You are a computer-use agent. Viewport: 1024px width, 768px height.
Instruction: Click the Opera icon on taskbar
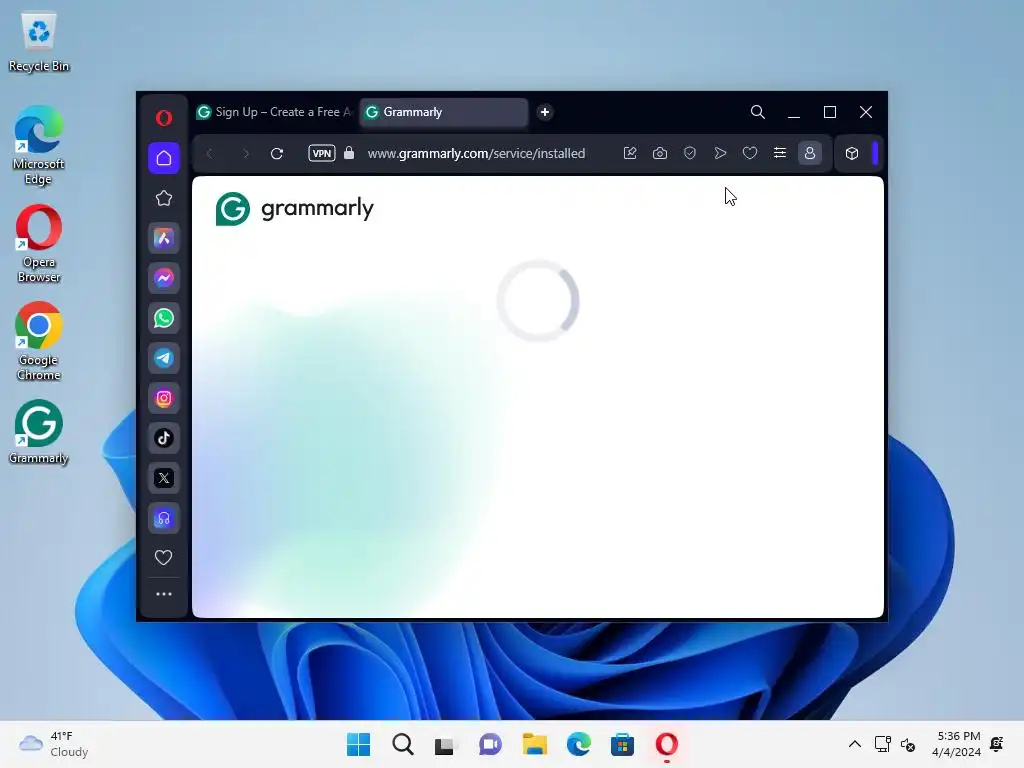pyautogui.click(x=667, y=744)
